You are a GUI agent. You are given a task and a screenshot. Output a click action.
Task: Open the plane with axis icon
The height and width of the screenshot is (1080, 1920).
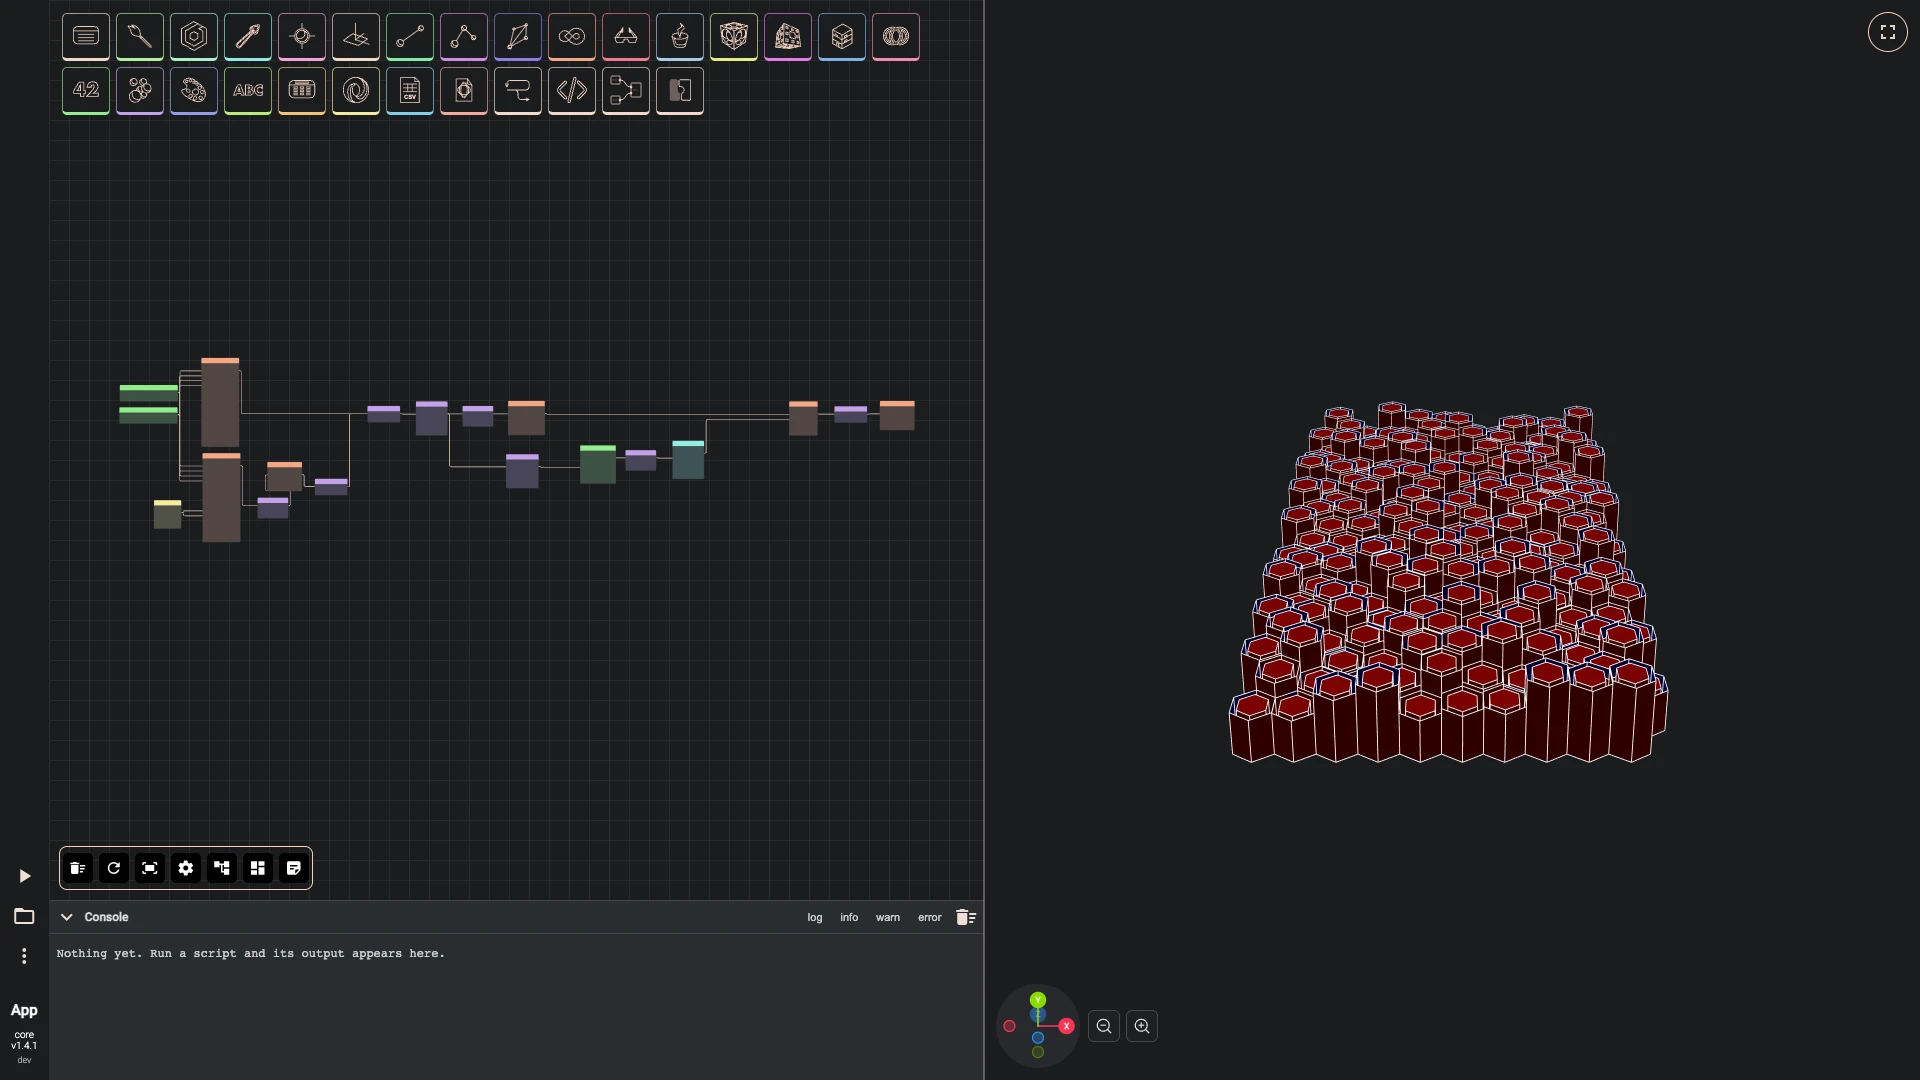[x=356, y=37]
